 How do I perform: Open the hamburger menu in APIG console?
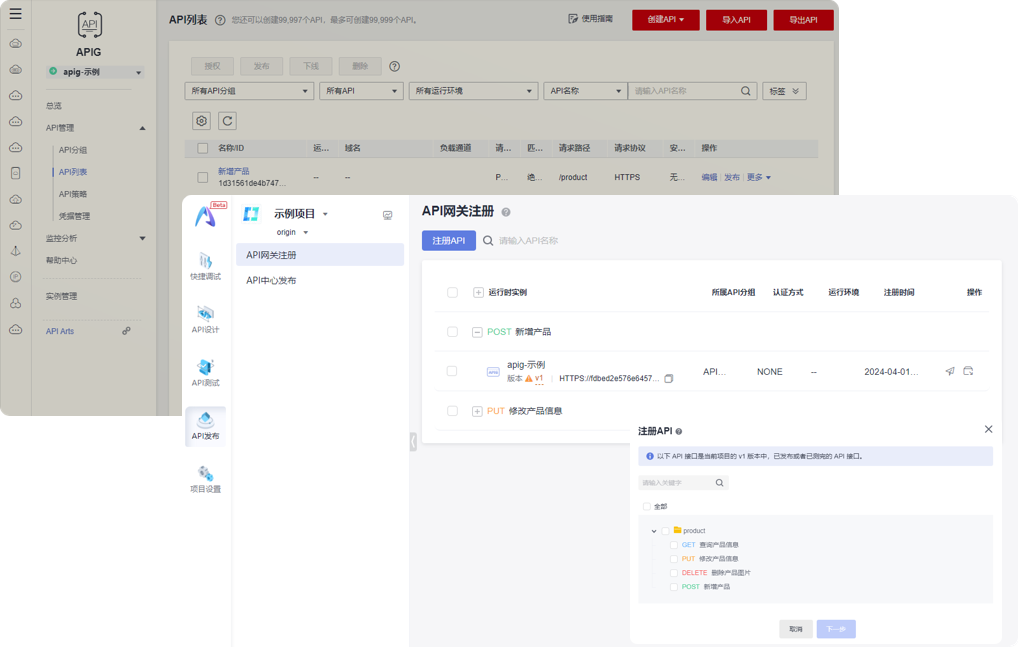point(16,14)
